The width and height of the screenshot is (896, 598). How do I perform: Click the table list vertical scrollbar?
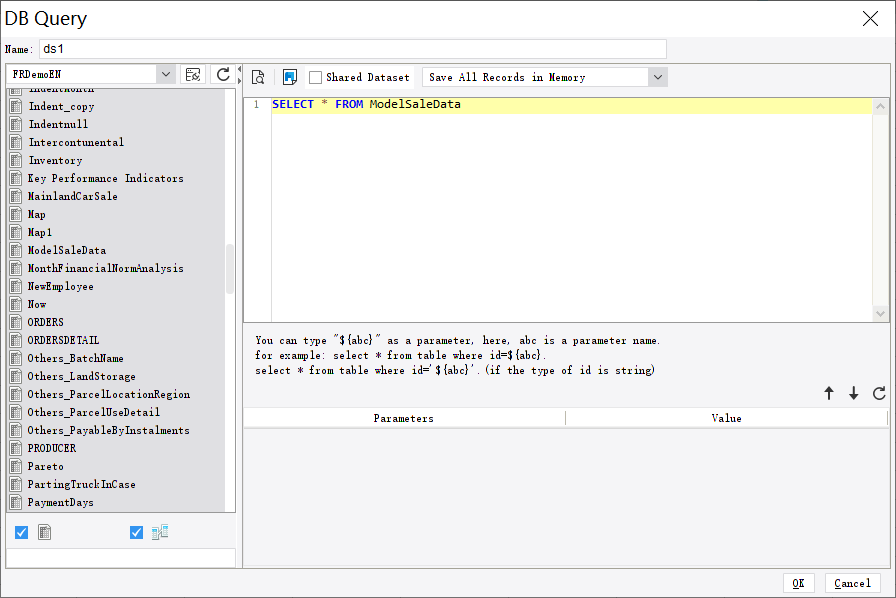230,268
